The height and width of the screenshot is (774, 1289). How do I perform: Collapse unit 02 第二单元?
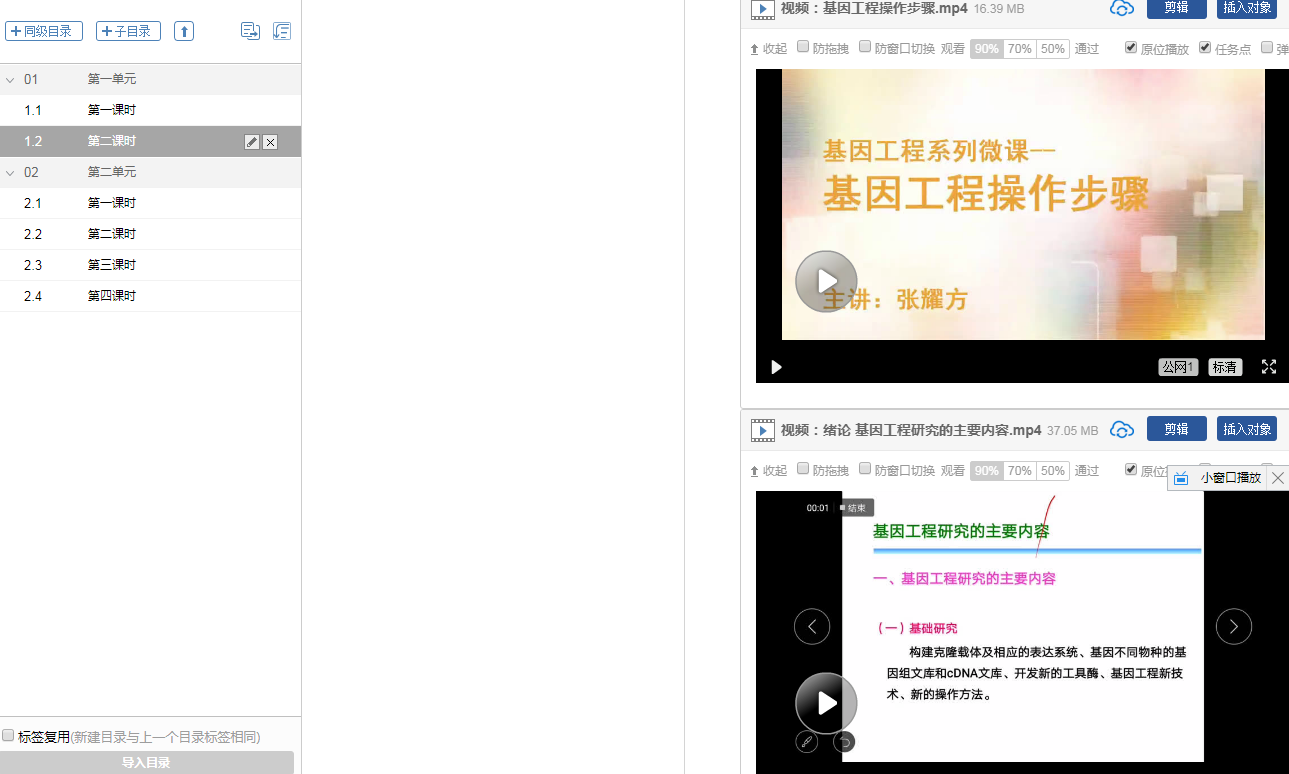point(10,173)
